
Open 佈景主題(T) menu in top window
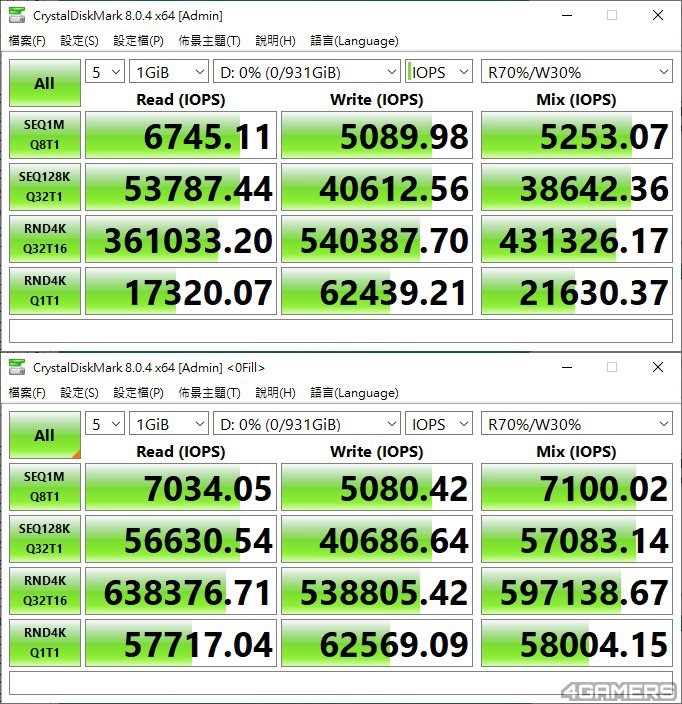coord(209,41)
